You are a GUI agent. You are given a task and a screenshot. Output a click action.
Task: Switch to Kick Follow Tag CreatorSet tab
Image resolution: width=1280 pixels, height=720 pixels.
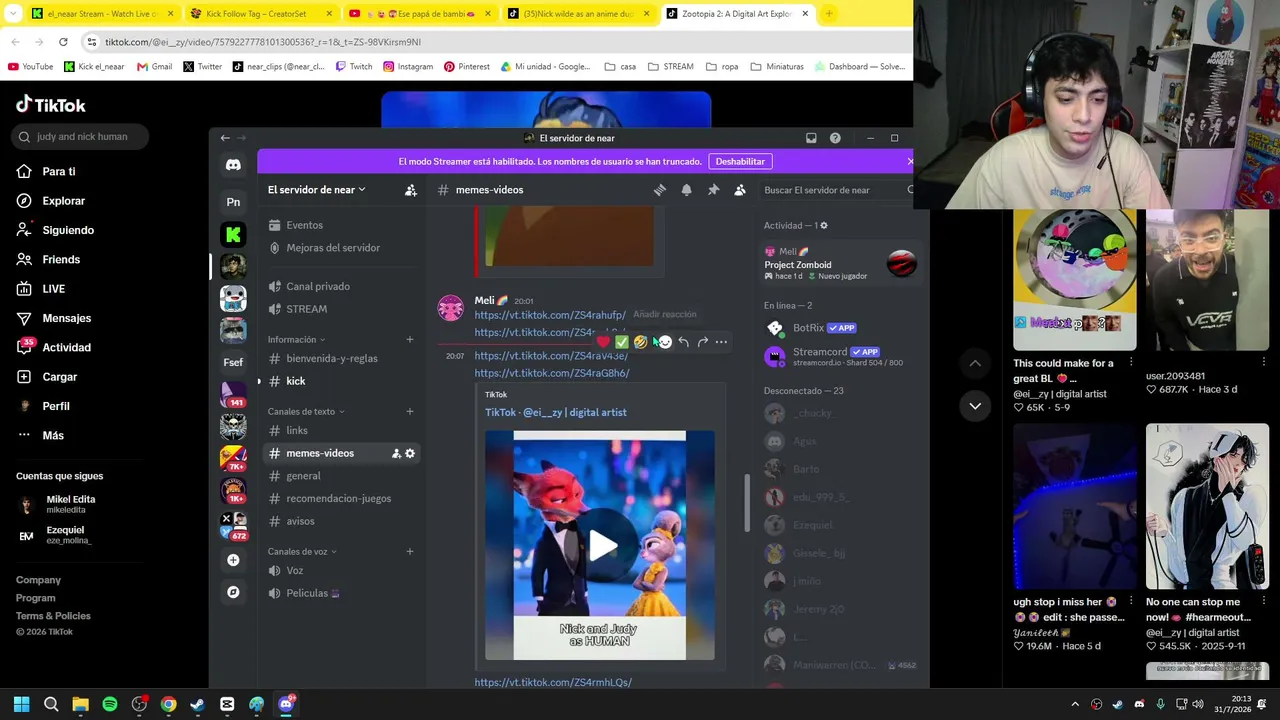263,14
